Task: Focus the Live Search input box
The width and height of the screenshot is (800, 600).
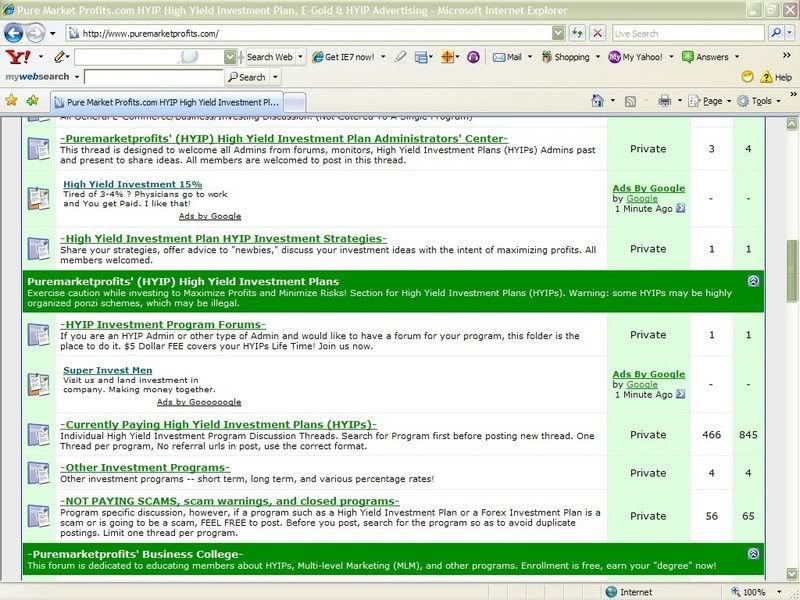Action: tap(688, 34)
